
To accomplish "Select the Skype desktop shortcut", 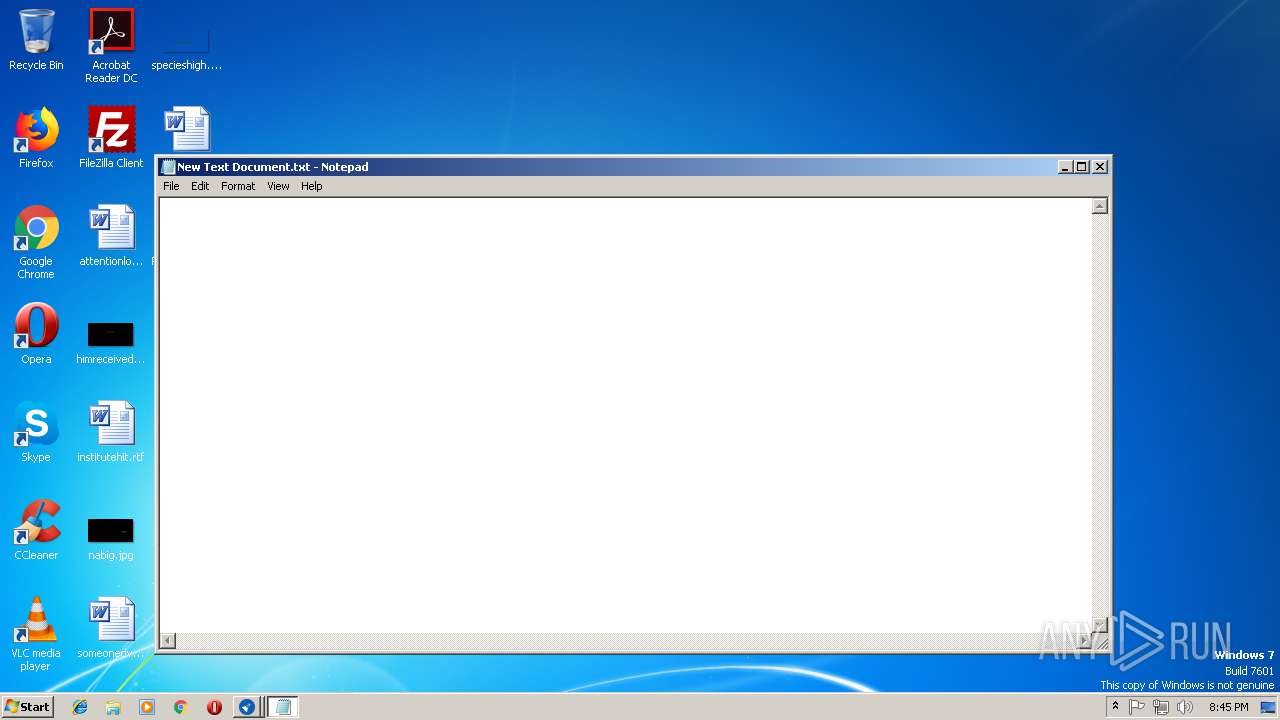I will 36,432.
